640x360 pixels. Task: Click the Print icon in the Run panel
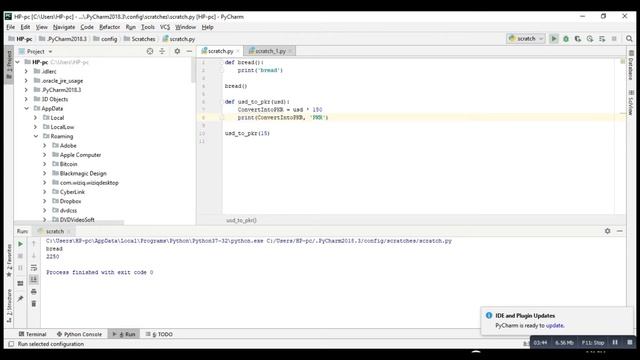click(34, 291)
